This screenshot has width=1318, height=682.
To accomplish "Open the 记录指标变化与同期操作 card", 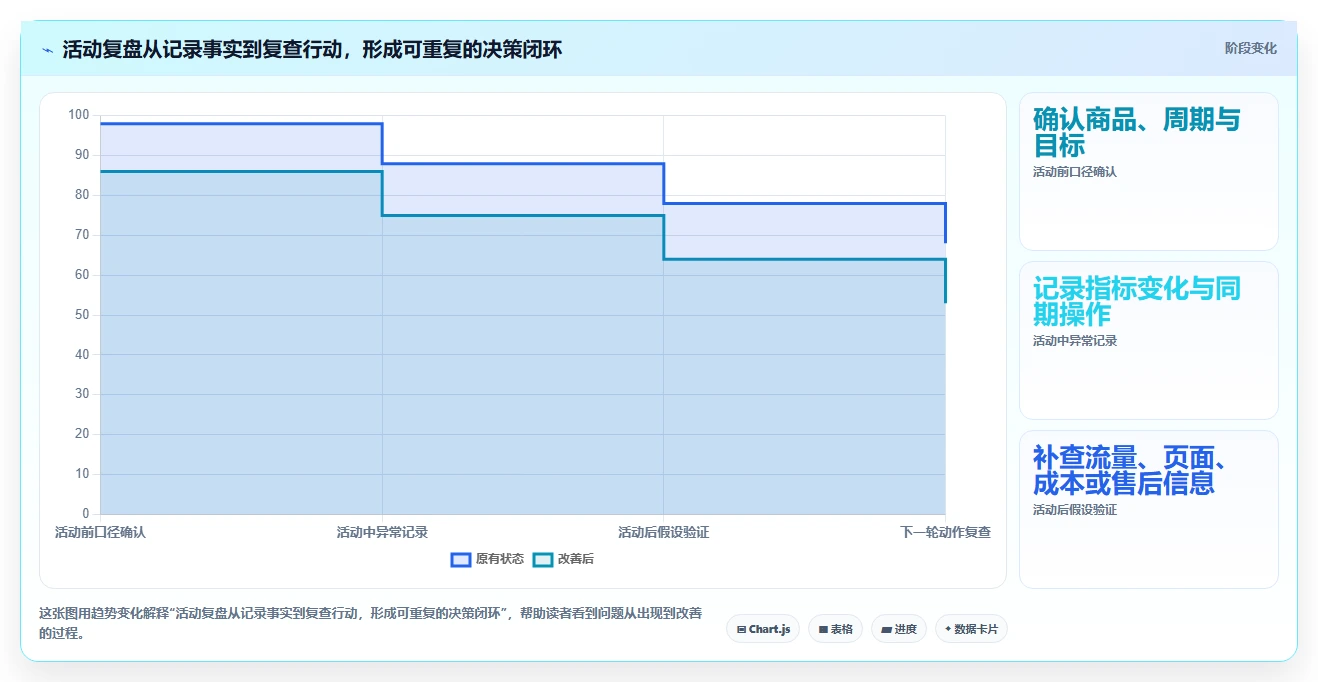I will (1149, 340).
